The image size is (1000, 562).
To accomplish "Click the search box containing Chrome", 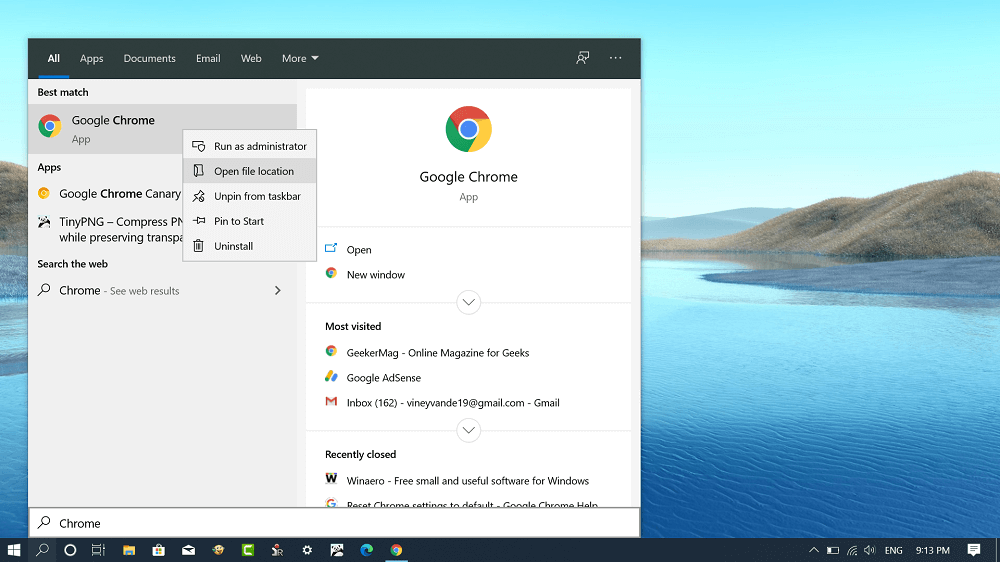I will [x=334, y=523].
